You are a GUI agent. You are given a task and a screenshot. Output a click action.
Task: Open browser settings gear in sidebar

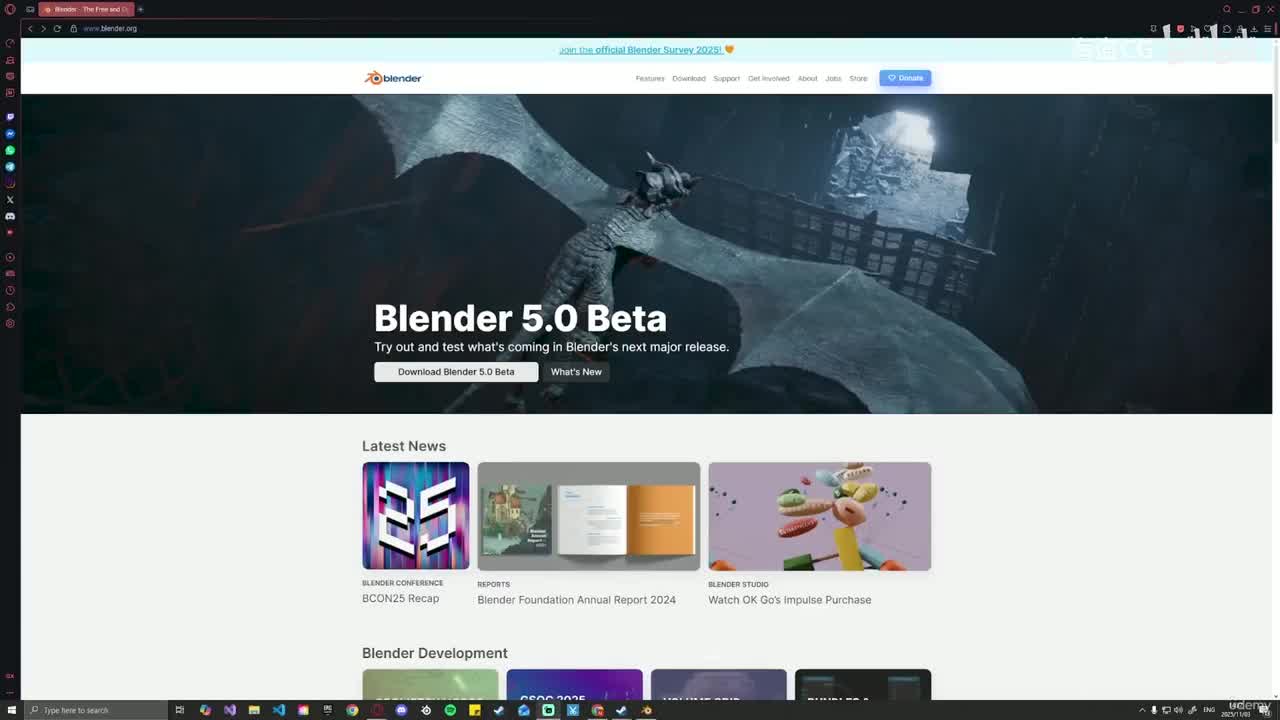[x=10, y=323]
